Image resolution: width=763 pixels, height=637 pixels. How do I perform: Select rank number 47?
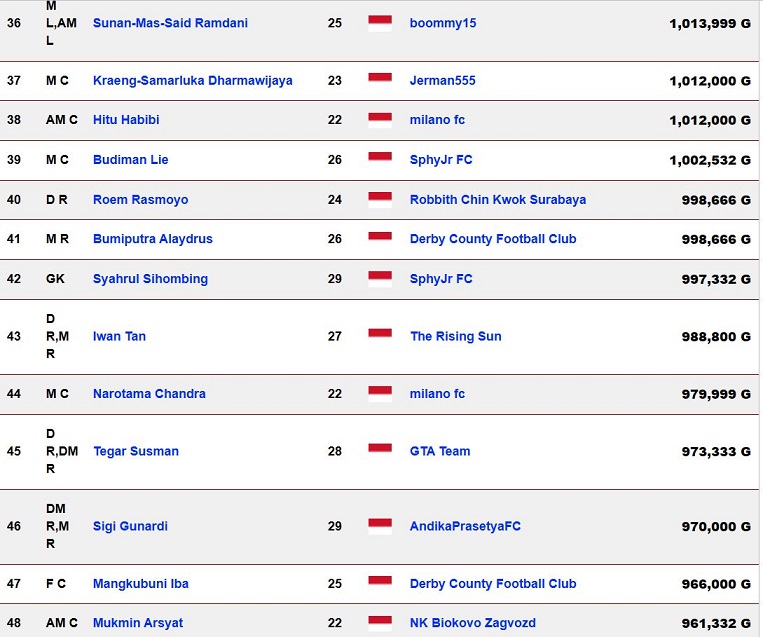pos(14,583)
